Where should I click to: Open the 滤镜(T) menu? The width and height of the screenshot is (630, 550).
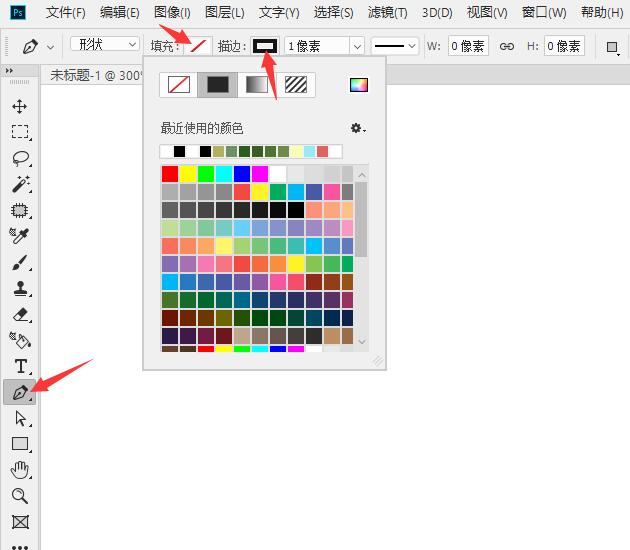click(x=387, y=13)
